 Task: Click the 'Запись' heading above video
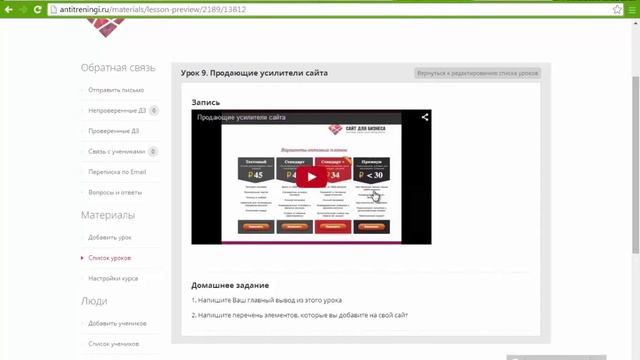coord(206,102)
